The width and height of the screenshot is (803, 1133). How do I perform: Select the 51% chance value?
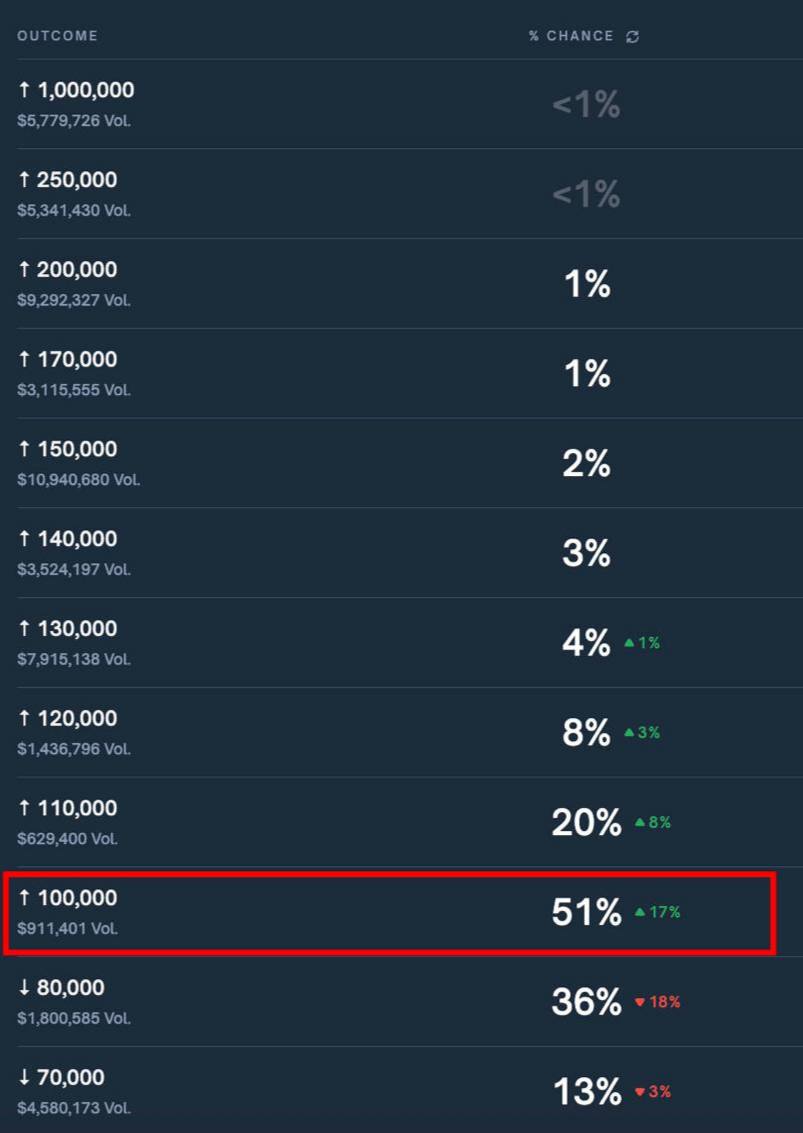coord(586,912)
